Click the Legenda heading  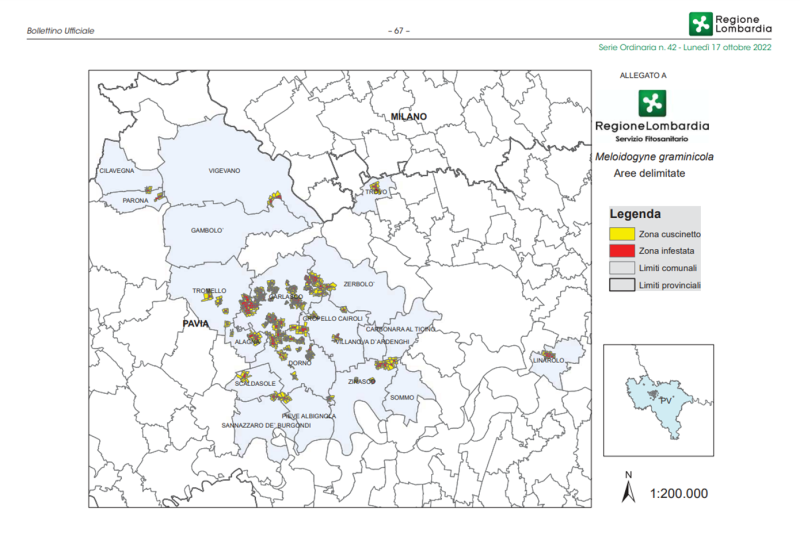[x=635, y=214]
